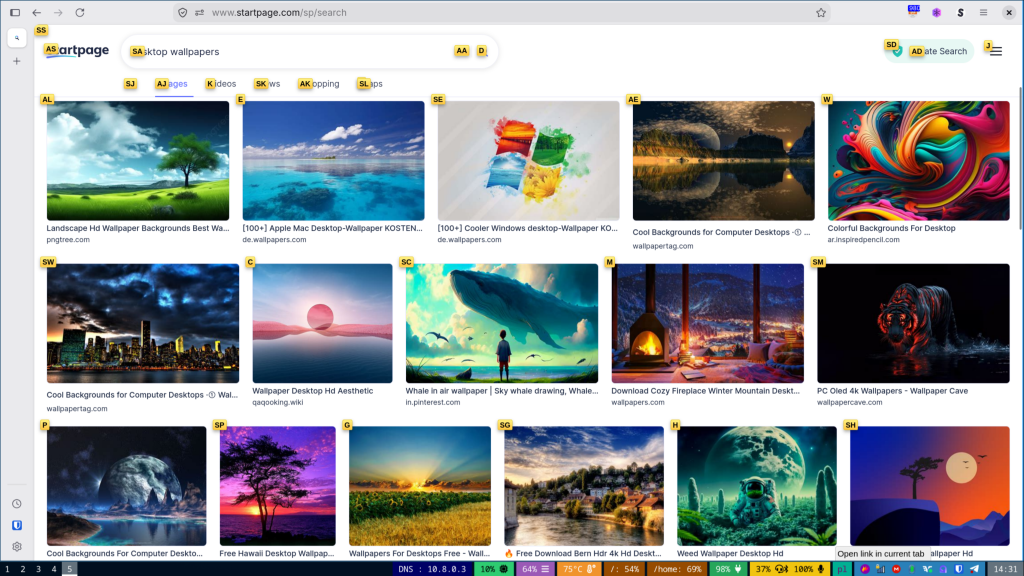Click wallpapers.com source link
1024x576 pixels.
[637, 402]
